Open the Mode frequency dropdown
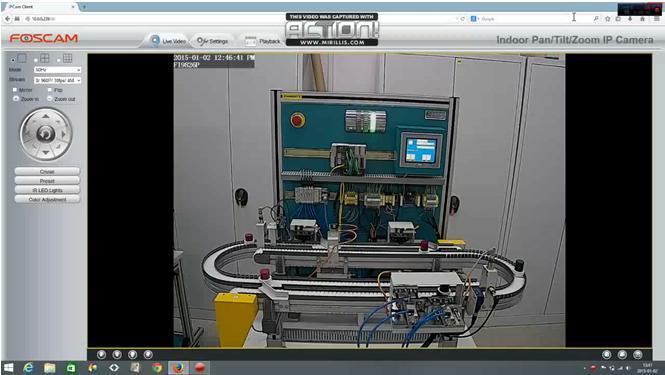 tap(58, 70)
